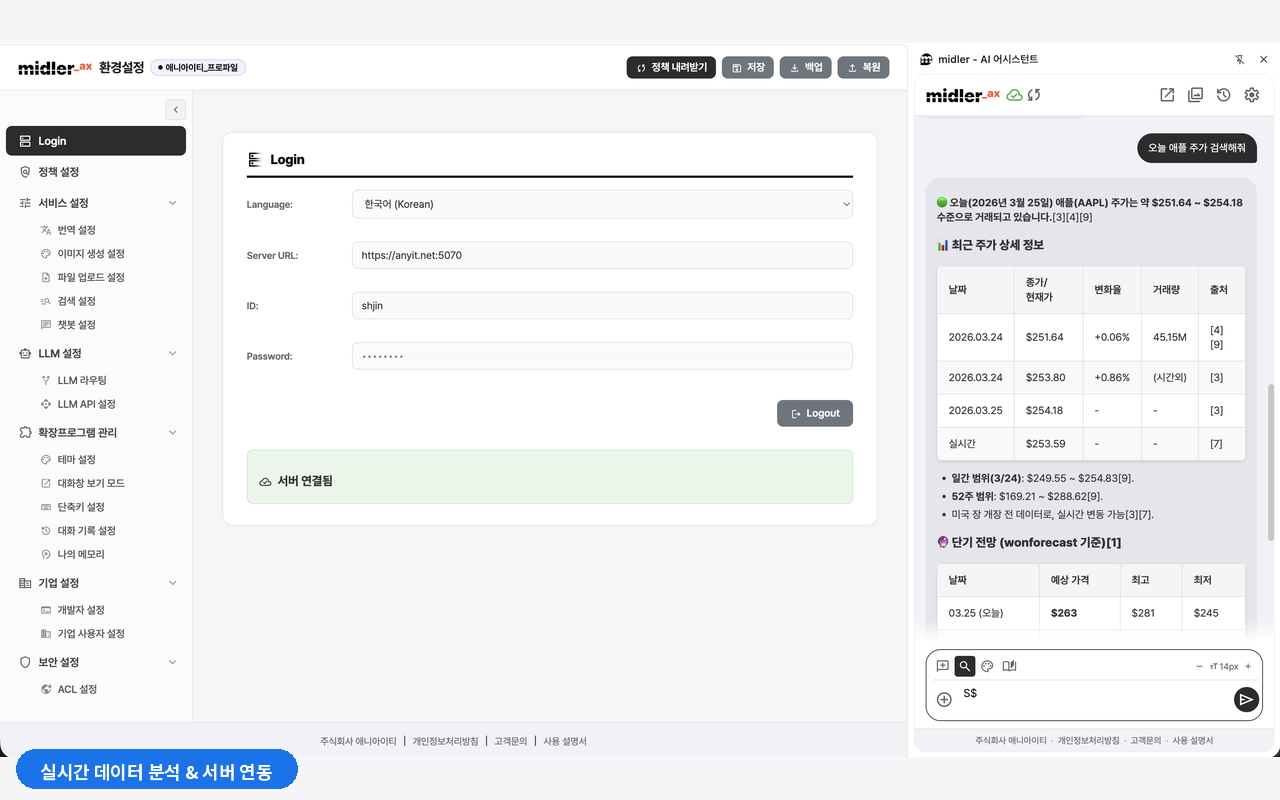The height and width of the screenshot is (800, 1280).
Task: Toggle image generation palette icon in chat box
Action: click(x=987, y=666)
